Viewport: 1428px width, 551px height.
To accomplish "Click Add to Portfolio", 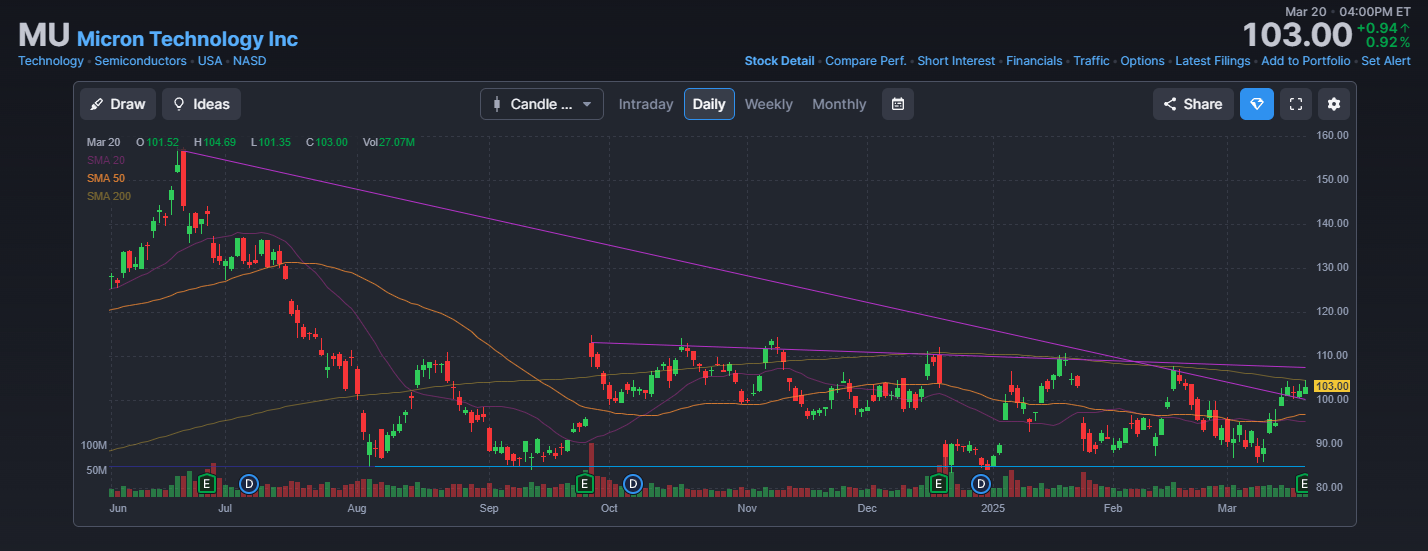I will coord(1305,61).
